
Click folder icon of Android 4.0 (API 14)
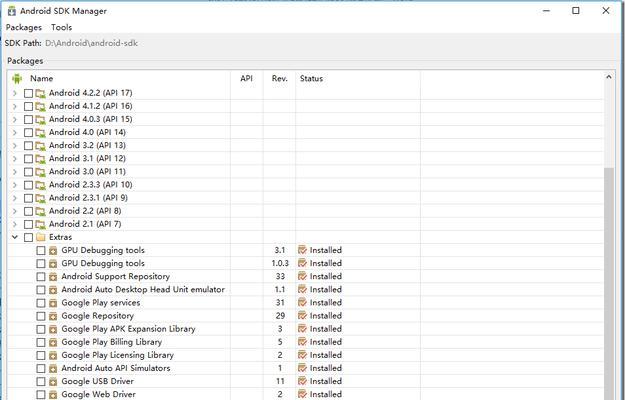pyautogui.click(x=40, y=133)
